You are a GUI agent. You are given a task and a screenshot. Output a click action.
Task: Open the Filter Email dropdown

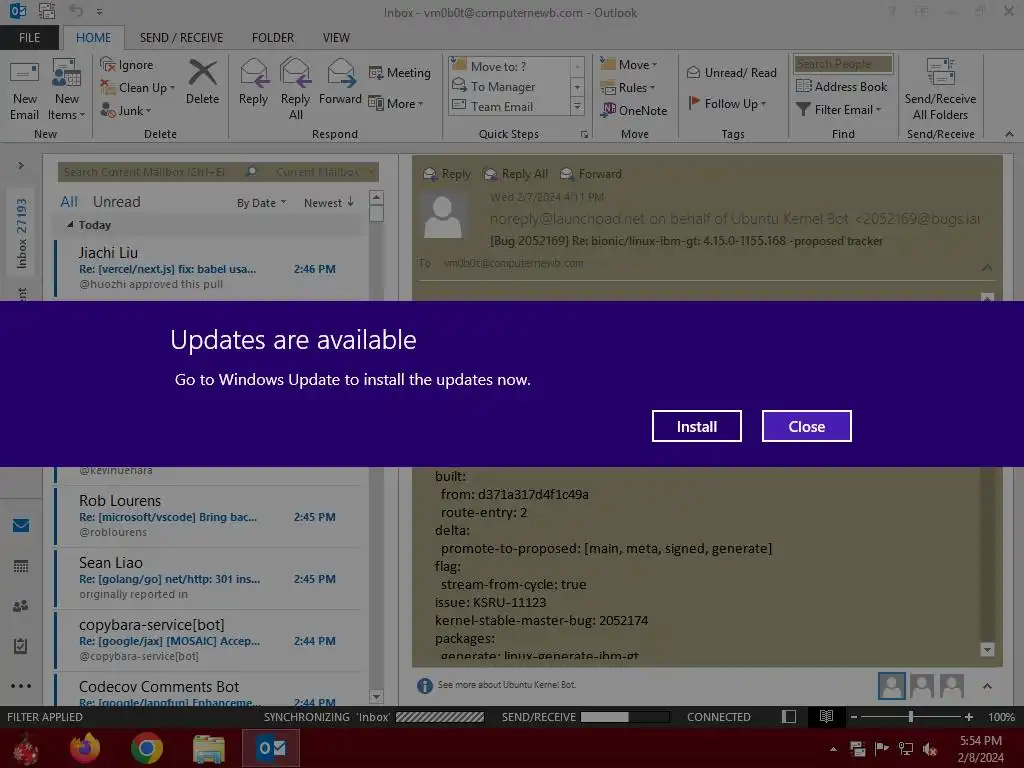pyautogui.click(x=839, y=110)
